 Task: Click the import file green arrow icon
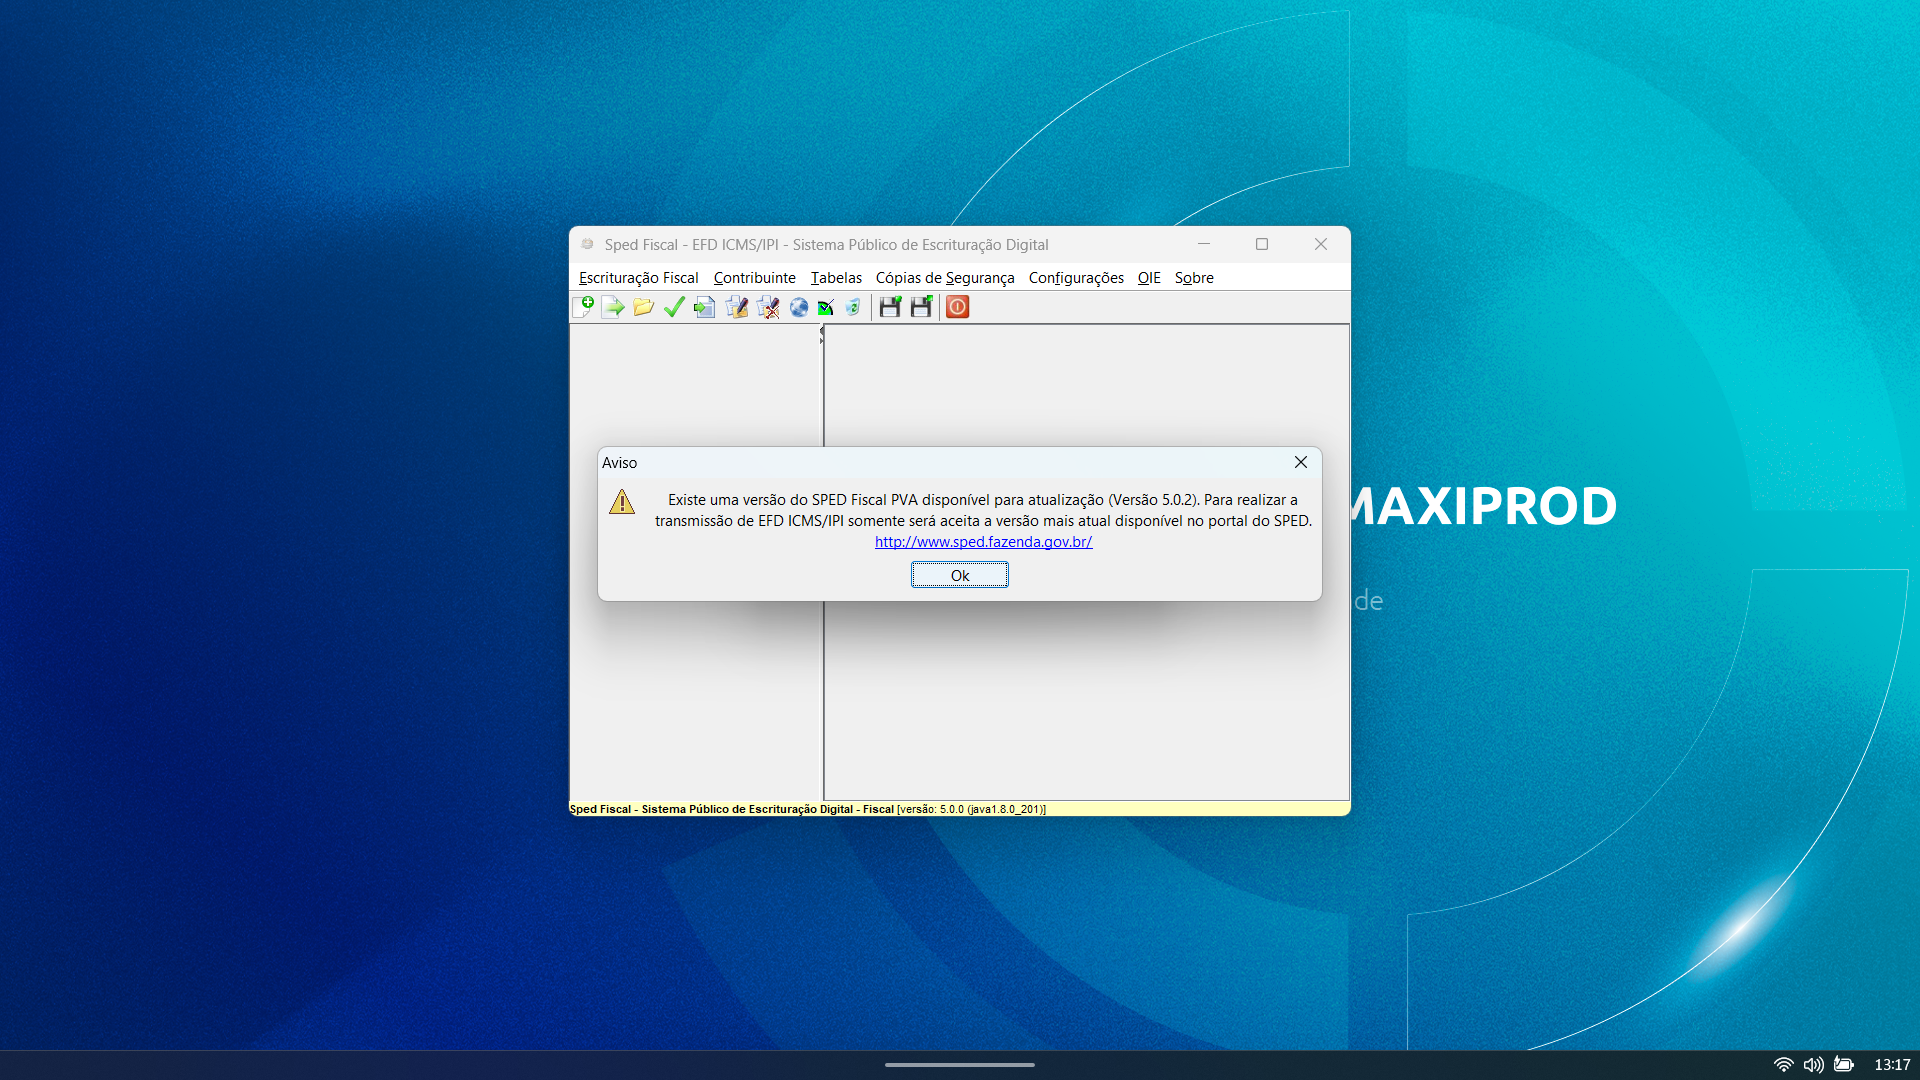click(613, 307)
